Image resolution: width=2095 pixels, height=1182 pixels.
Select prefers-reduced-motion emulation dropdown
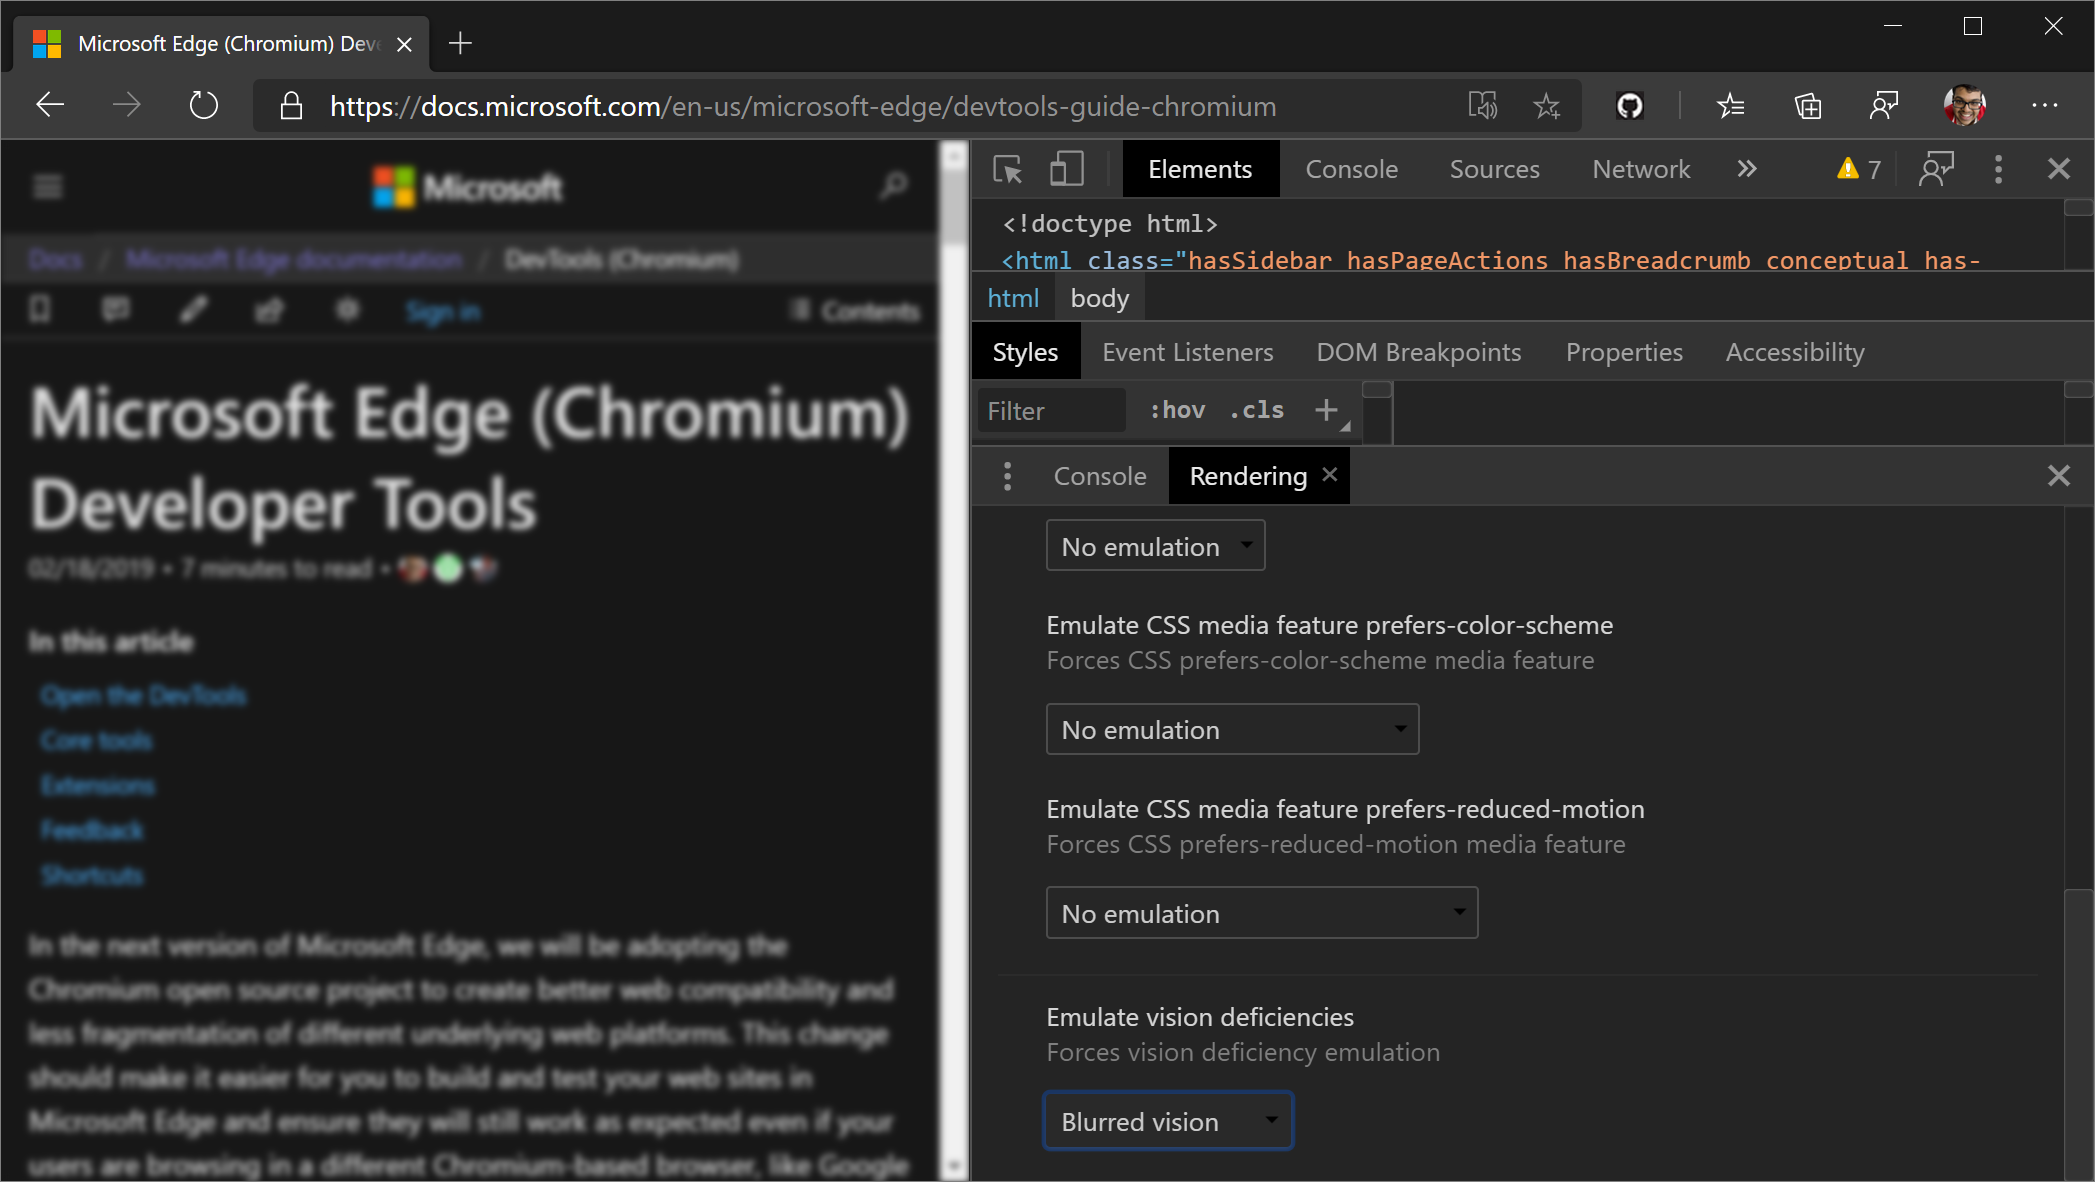1260,913
